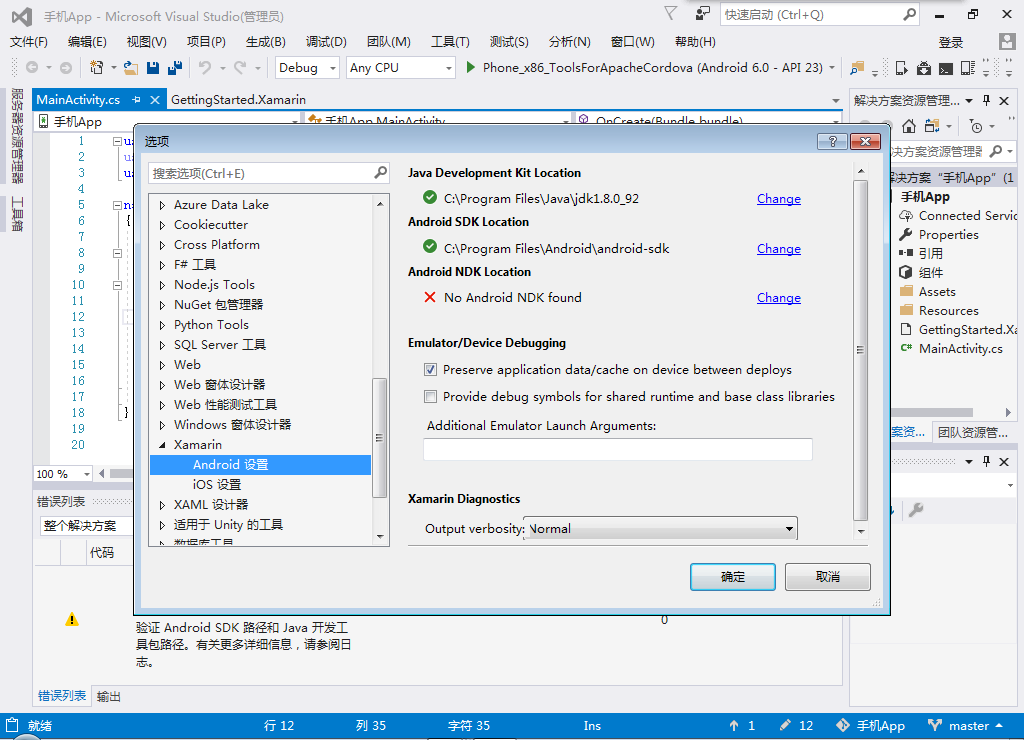Click the Home icon in Solution Explorer
This screenshot has height=740, width=1024.
(x=908, y=126)
